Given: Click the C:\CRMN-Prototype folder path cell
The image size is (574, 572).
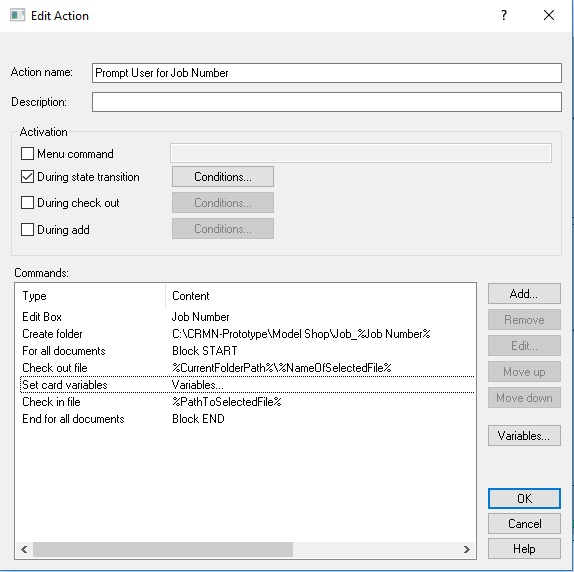Looking at the screenshot, I should click(x=301, y=334).
